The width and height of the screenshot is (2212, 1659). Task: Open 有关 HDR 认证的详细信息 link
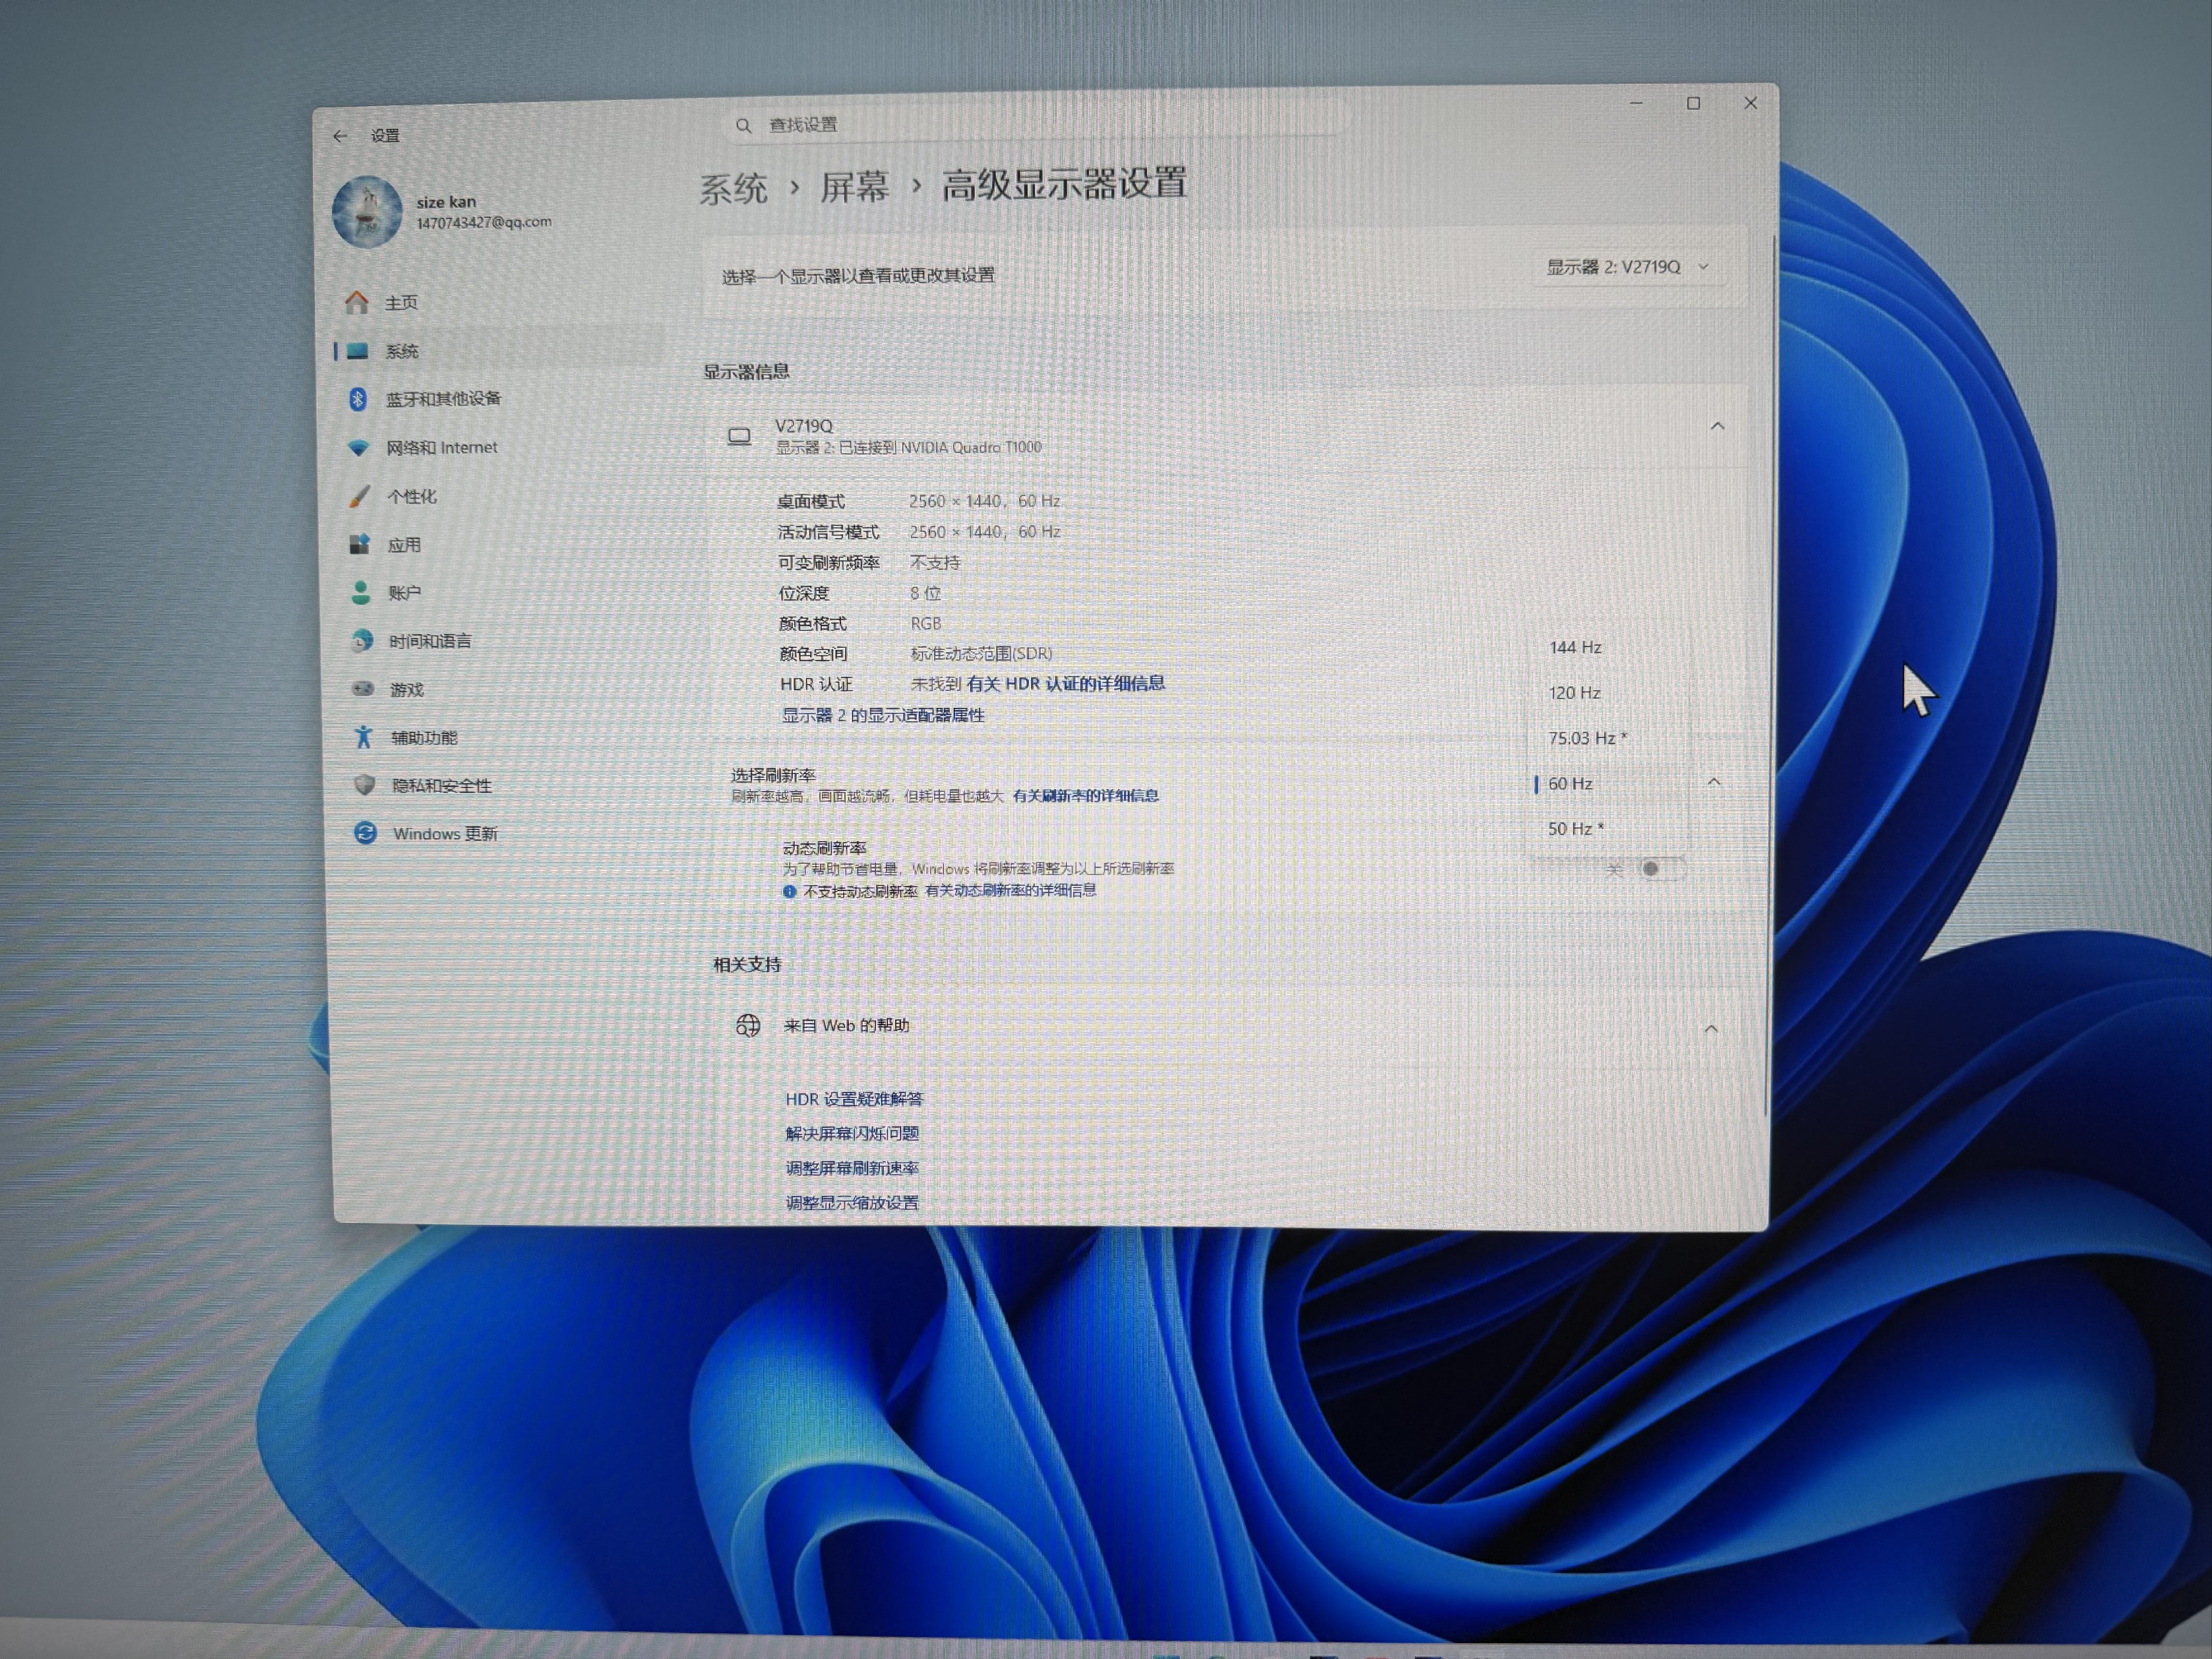pyautogui.click(x=1065, y=684)
